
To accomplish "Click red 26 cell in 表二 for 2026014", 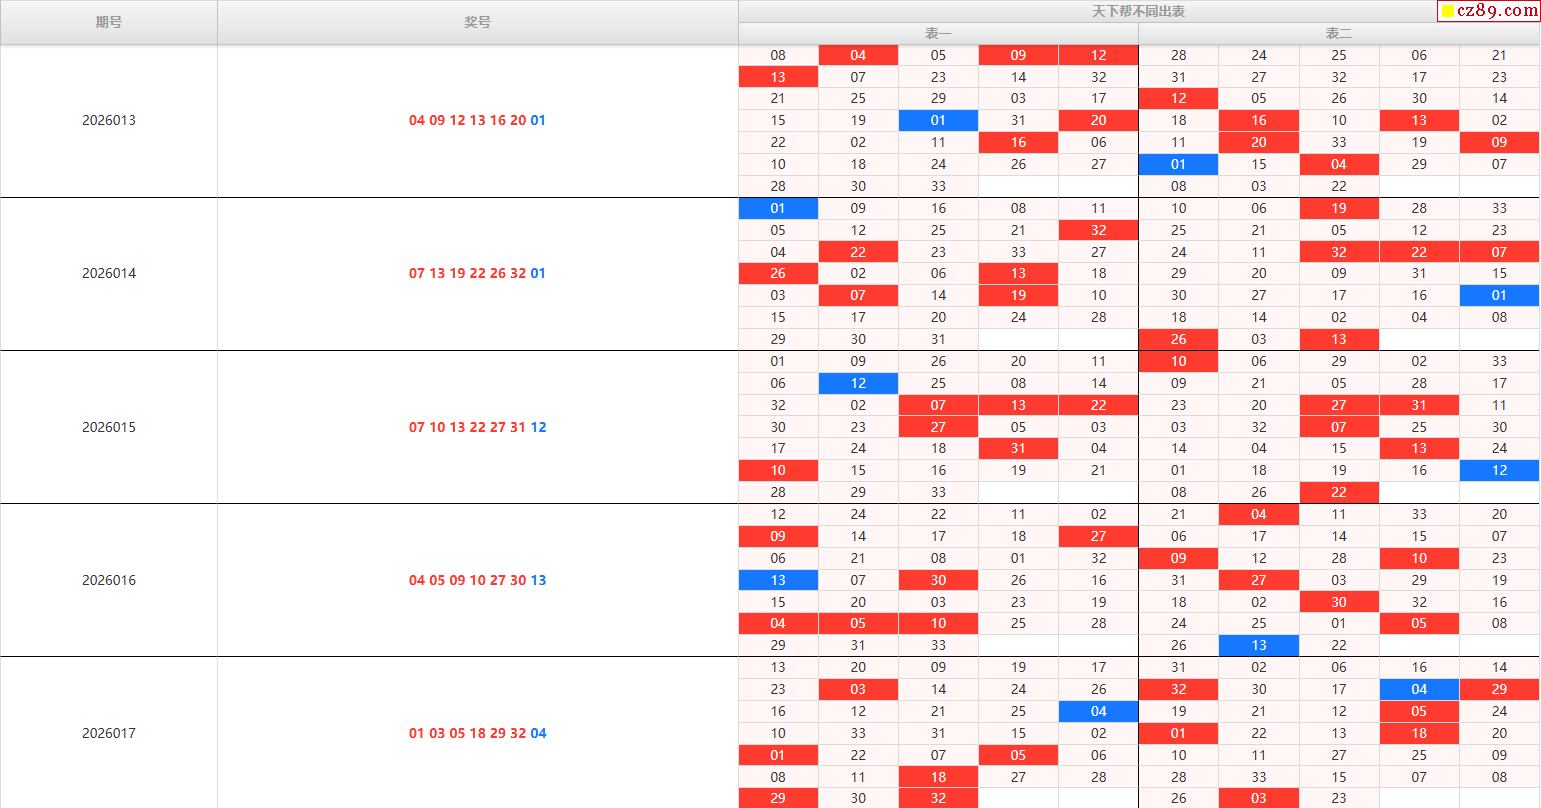I will tap(1178, 339).
